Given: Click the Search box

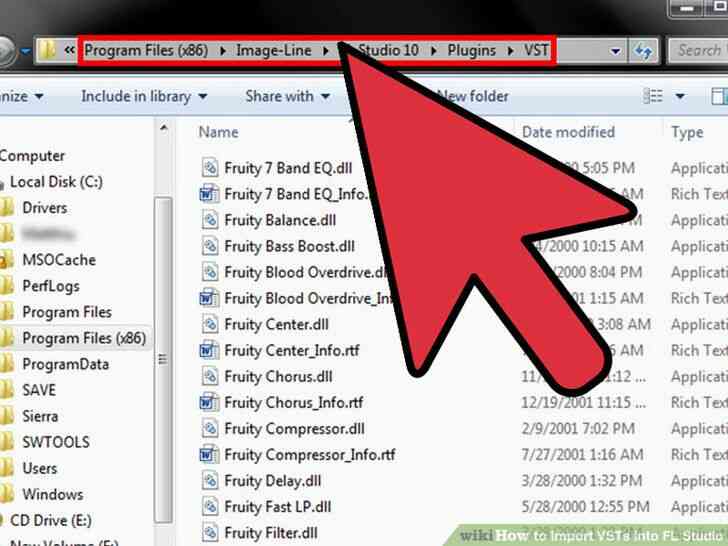Looking at the screenshot, I should pyautogui.click(x=698, y=50).
